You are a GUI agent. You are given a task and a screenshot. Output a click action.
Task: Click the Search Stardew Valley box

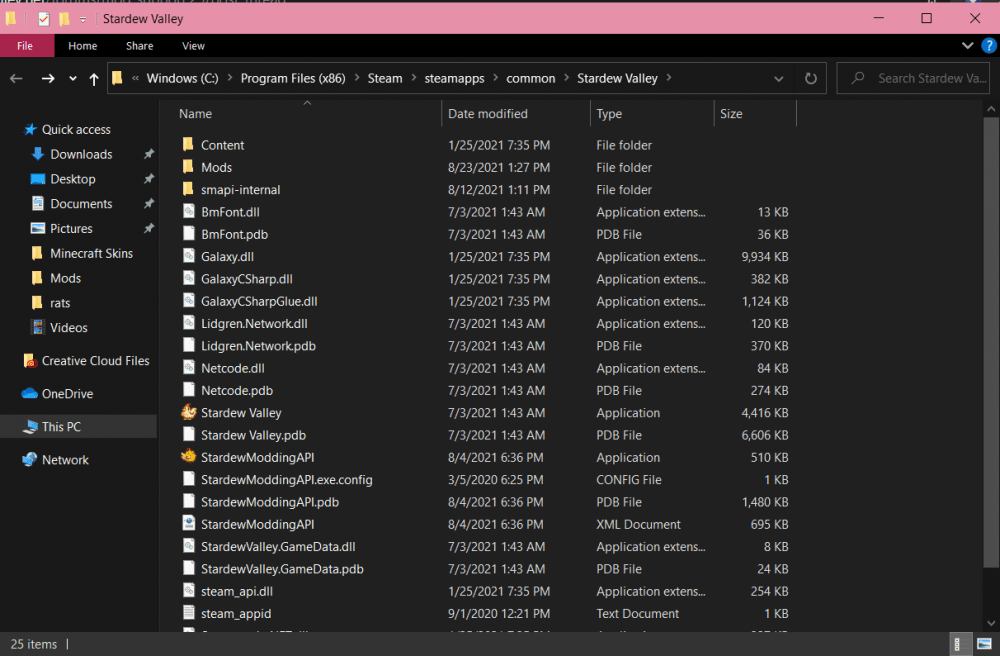coord(913,78)
